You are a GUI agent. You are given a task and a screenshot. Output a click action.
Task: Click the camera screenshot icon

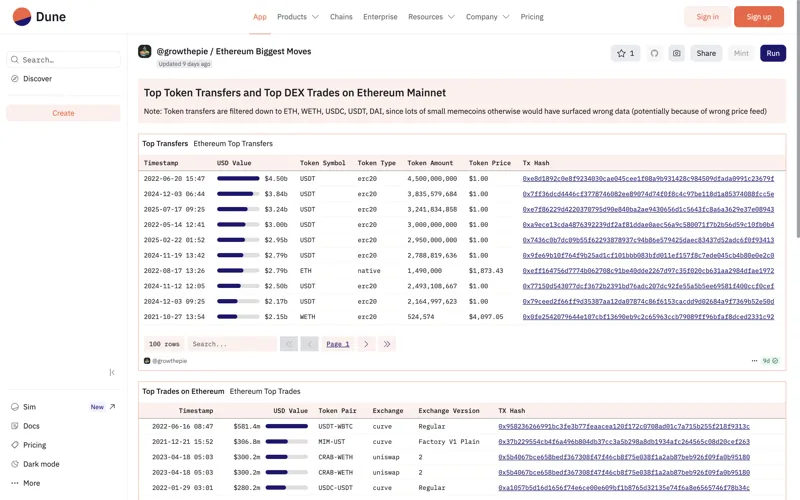(677, 53)
